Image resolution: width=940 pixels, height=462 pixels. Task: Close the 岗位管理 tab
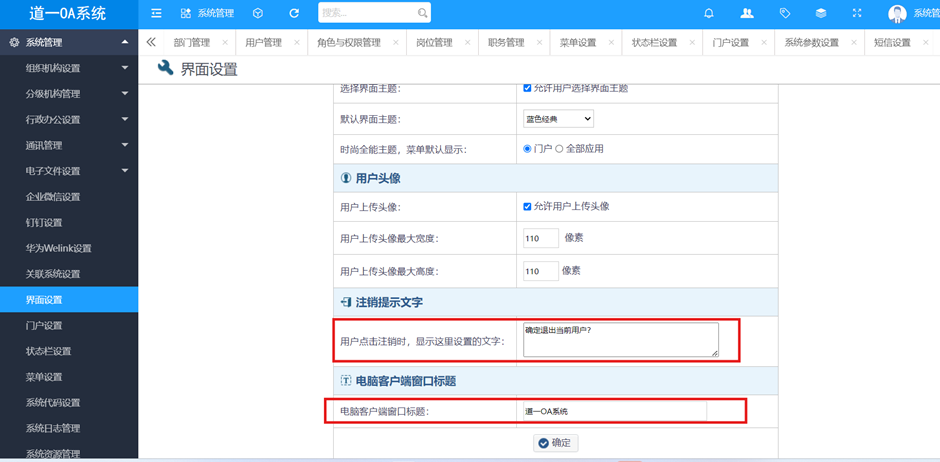468,43
